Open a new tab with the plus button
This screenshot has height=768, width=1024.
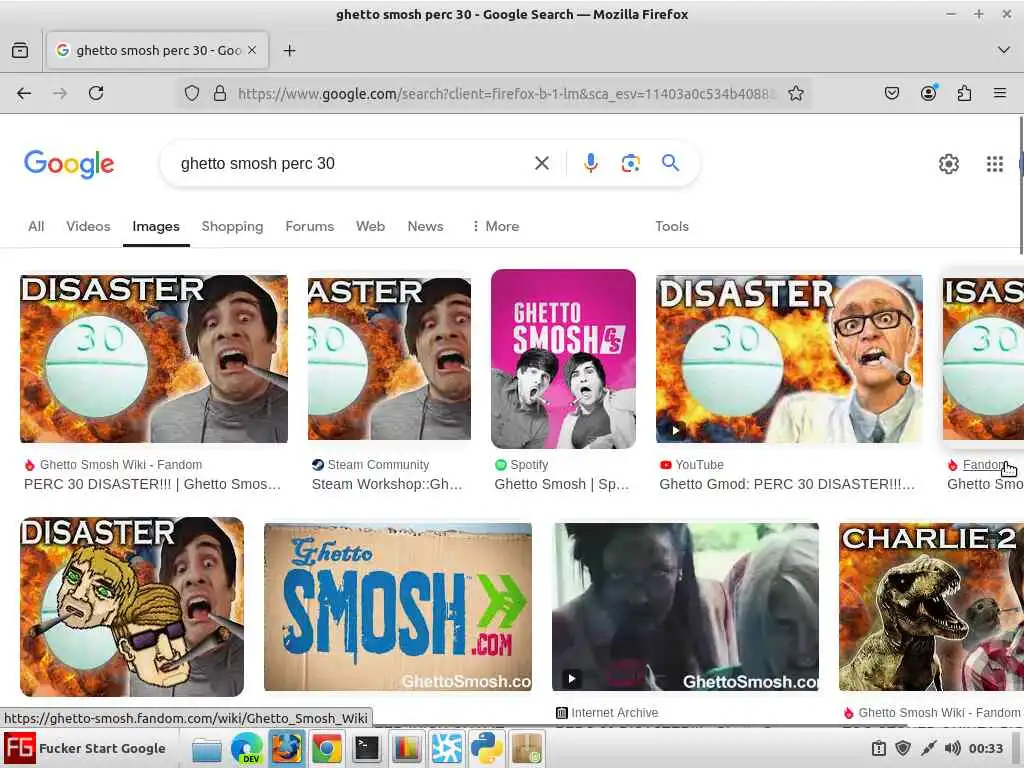[289, 50]
